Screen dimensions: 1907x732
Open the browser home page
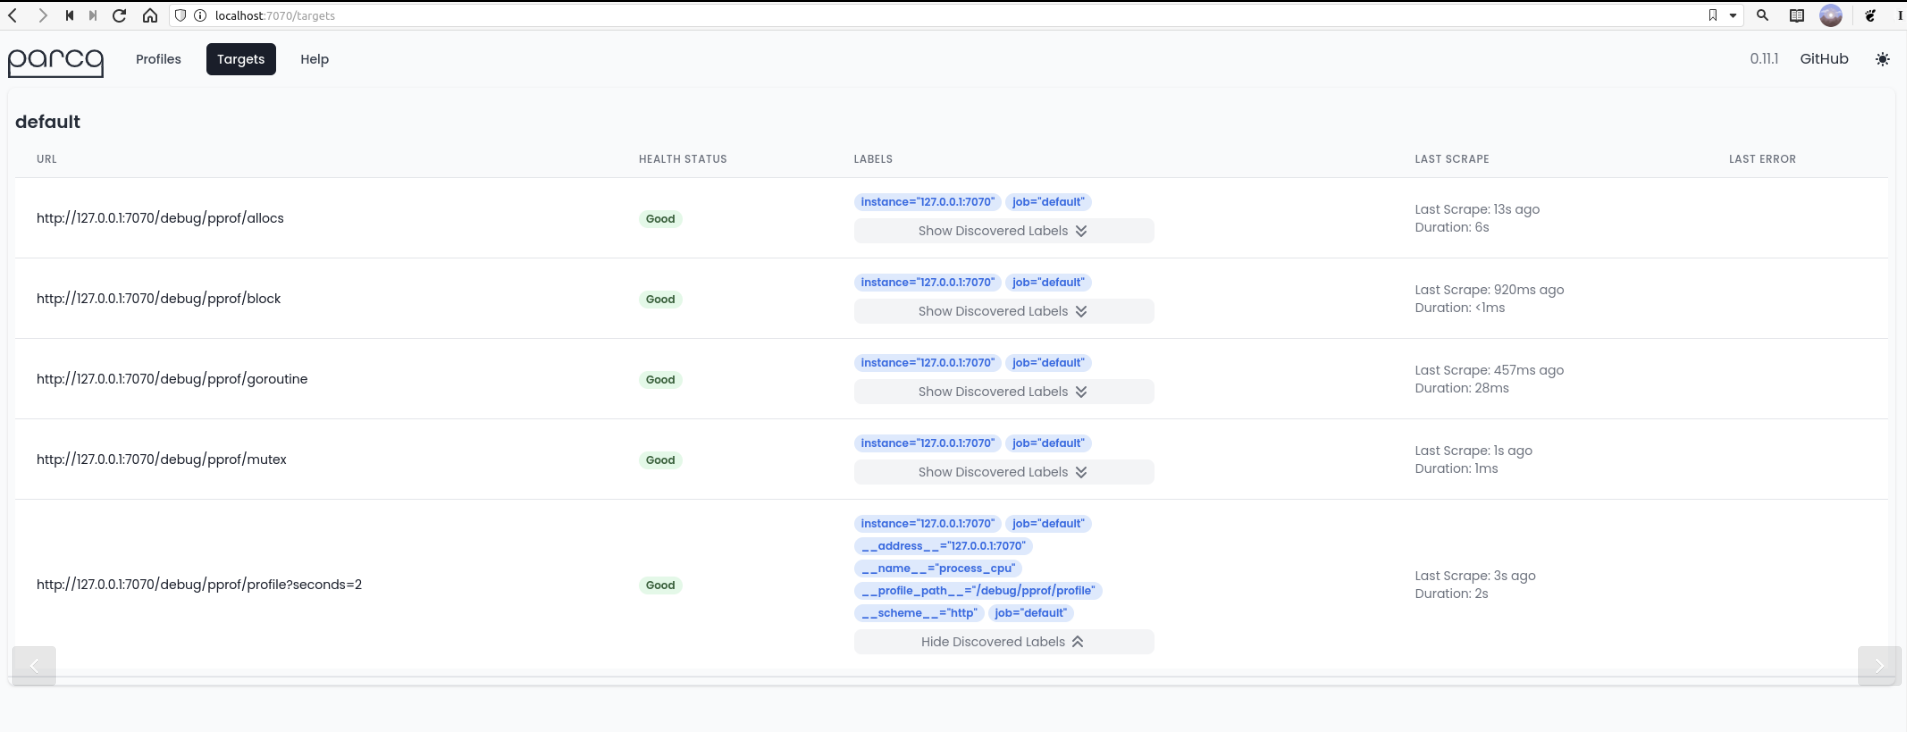(x=149, y=15)
